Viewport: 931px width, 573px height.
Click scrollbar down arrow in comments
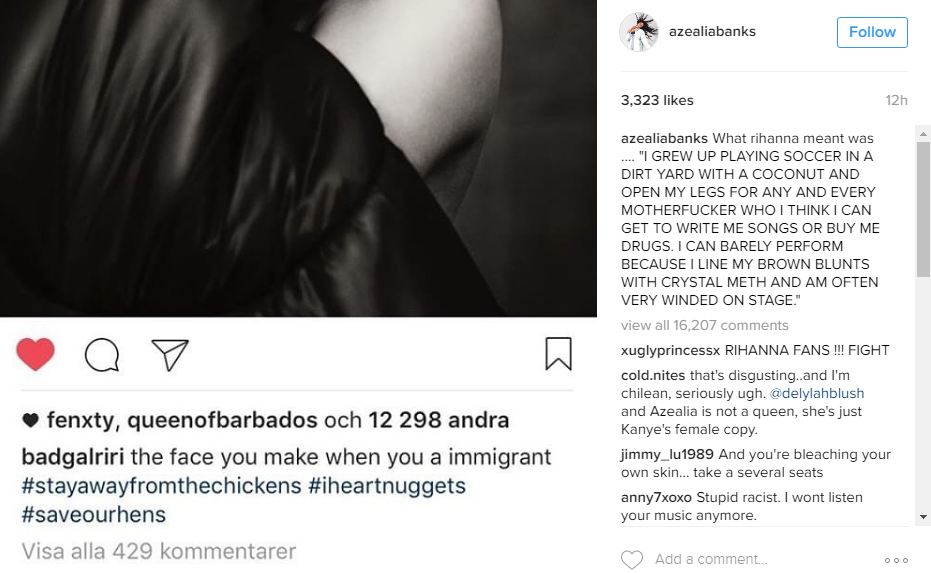923,517
